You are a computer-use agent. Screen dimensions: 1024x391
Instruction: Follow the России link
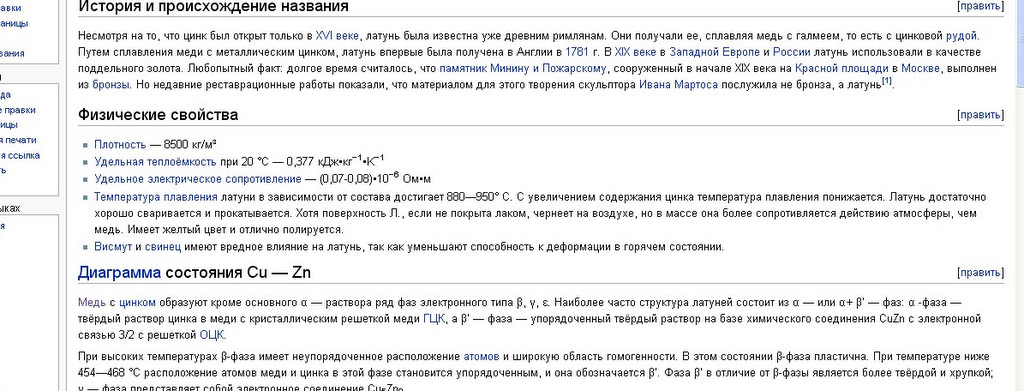(792, 52)
